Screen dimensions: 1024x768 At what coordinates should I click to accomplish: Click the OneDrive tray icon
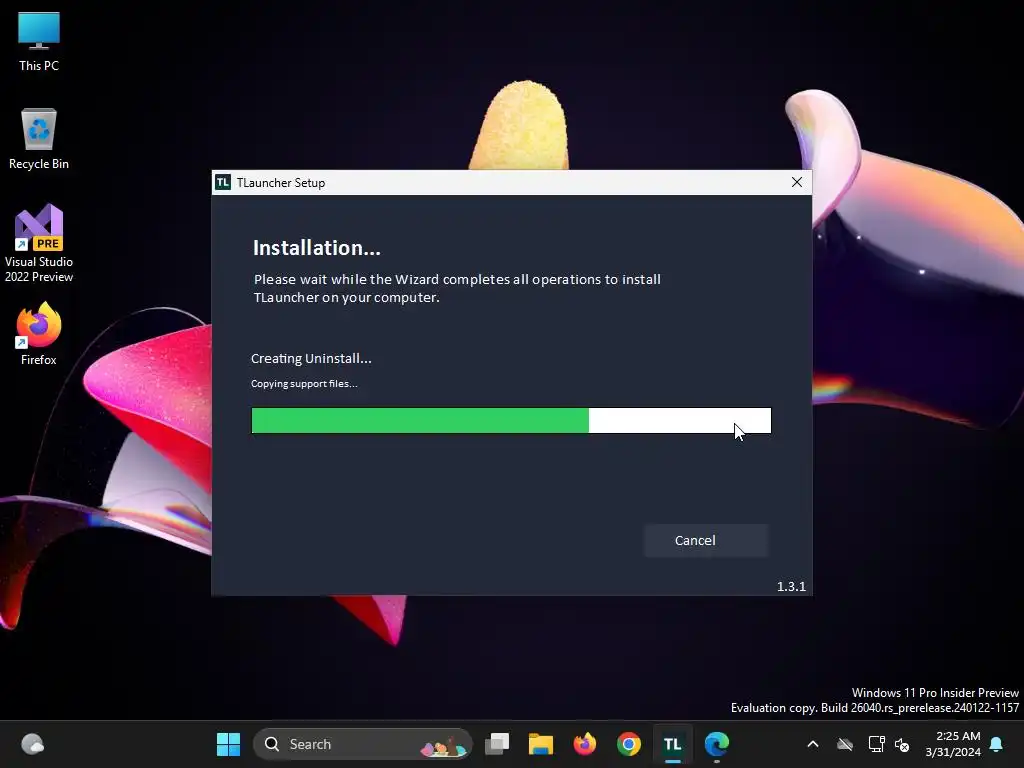[845, 744]
